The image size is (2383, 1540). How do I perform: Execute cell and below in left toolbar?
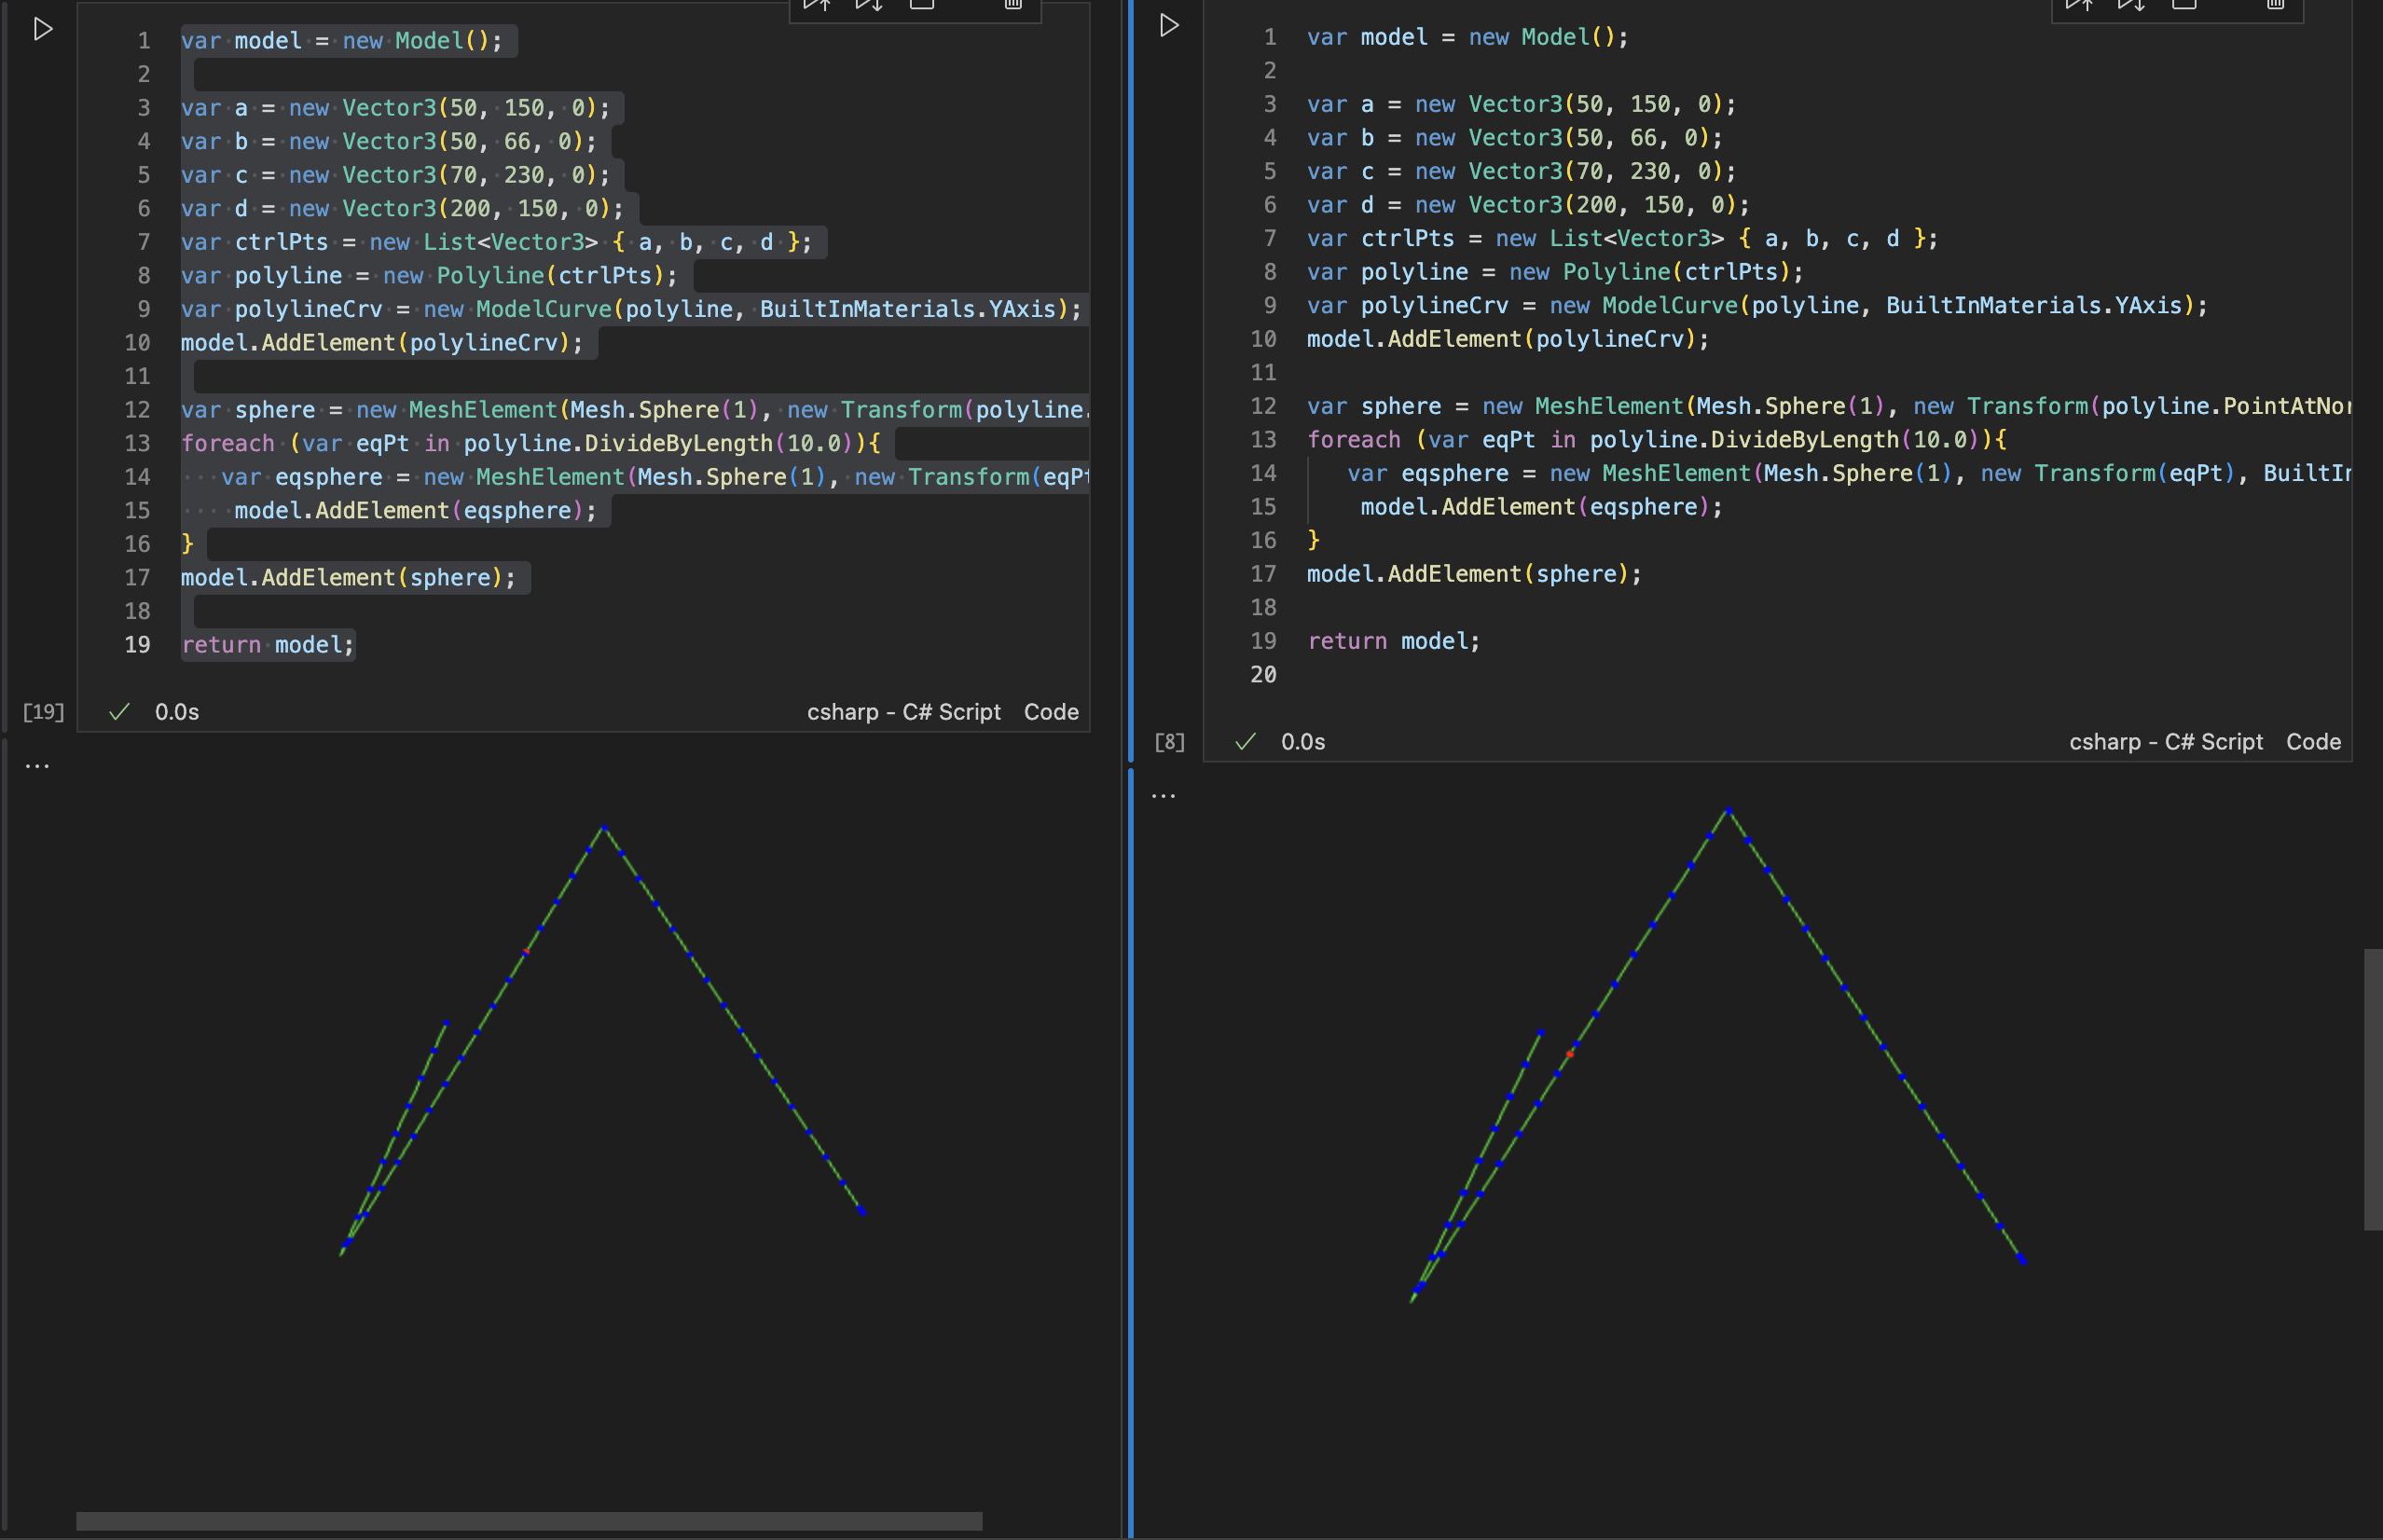[x=868, y=5]
